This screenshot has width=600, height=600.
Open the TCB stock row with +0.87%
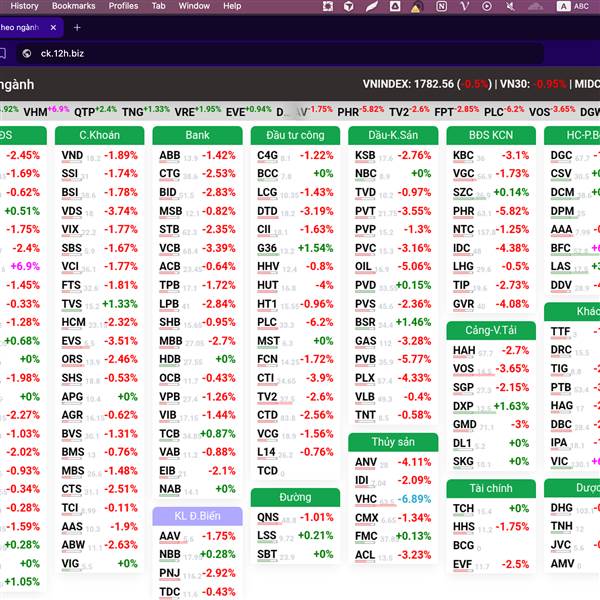[197, 434]
